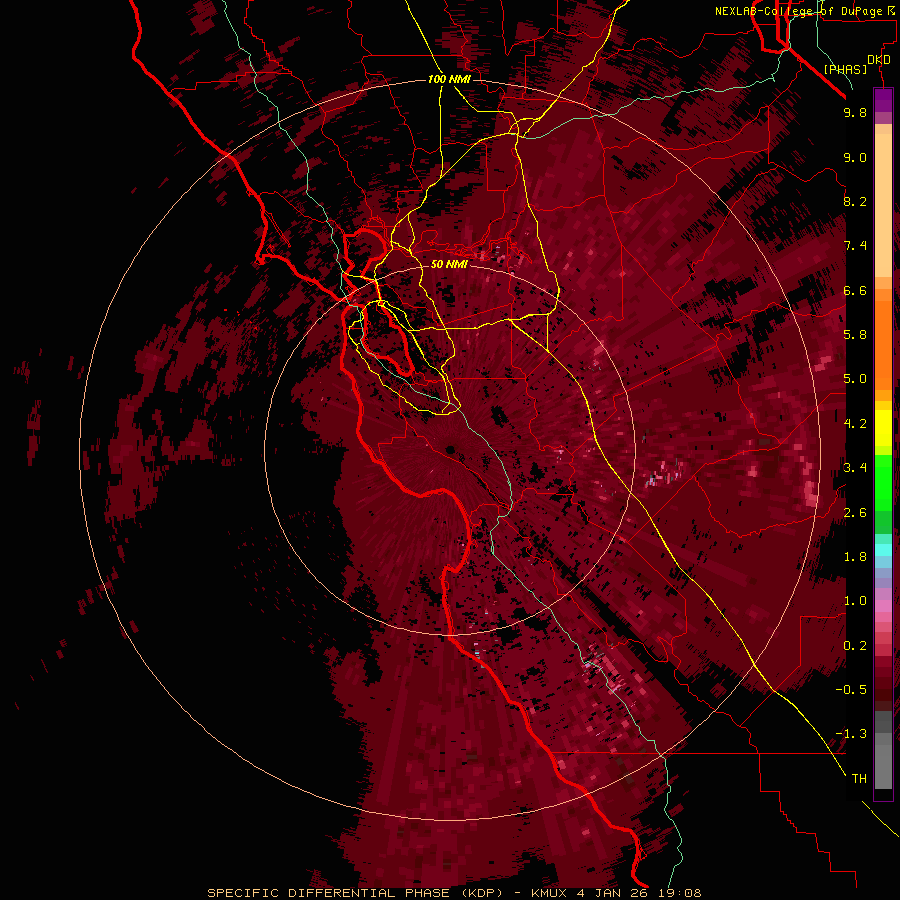This screenshot has width=900, height=900.
Task: Click the 5.0 scale value
Action: click(855, 379)
